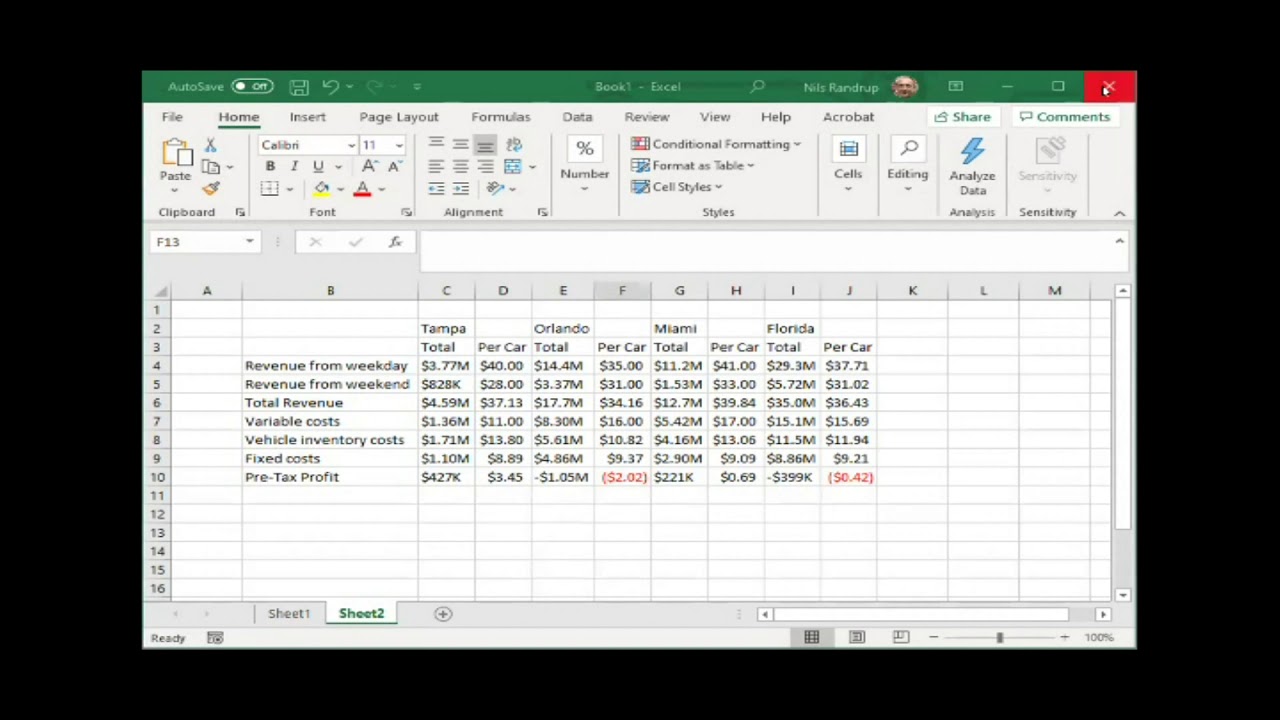Screen dimensions: 1280x720
Task: Open Conditional Formatting menu
Action: [716, 144]
